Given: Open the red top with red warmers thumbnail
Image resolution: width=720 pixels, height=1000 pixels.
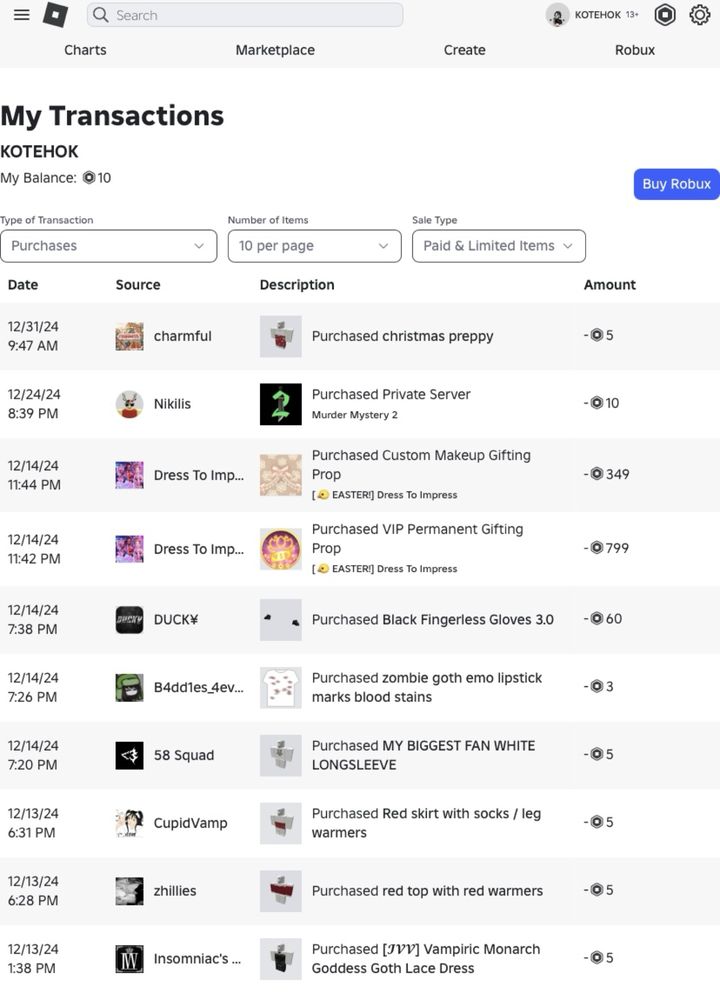Looking at the screenshot, I should (x=281, y=891).
